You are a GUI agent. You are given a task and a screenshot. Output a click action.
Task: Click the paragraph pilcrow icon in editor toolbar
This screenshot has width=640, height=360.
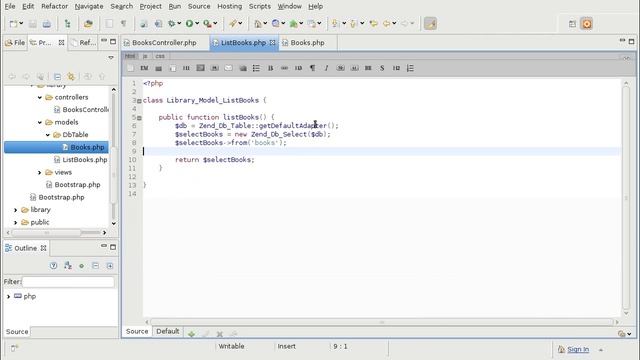coord(312,68)
